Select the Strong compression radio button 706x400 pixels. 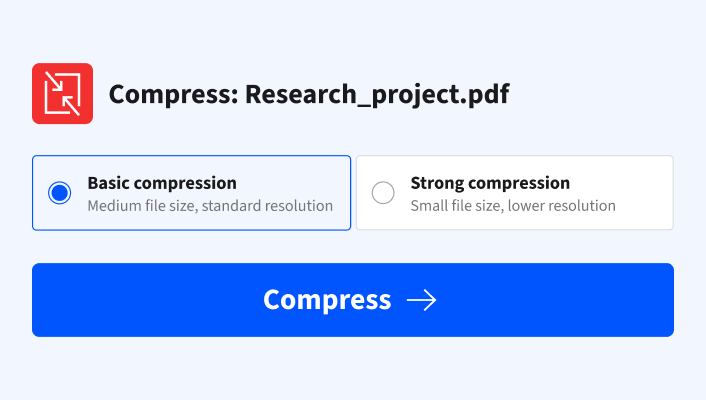click(383, 193)
